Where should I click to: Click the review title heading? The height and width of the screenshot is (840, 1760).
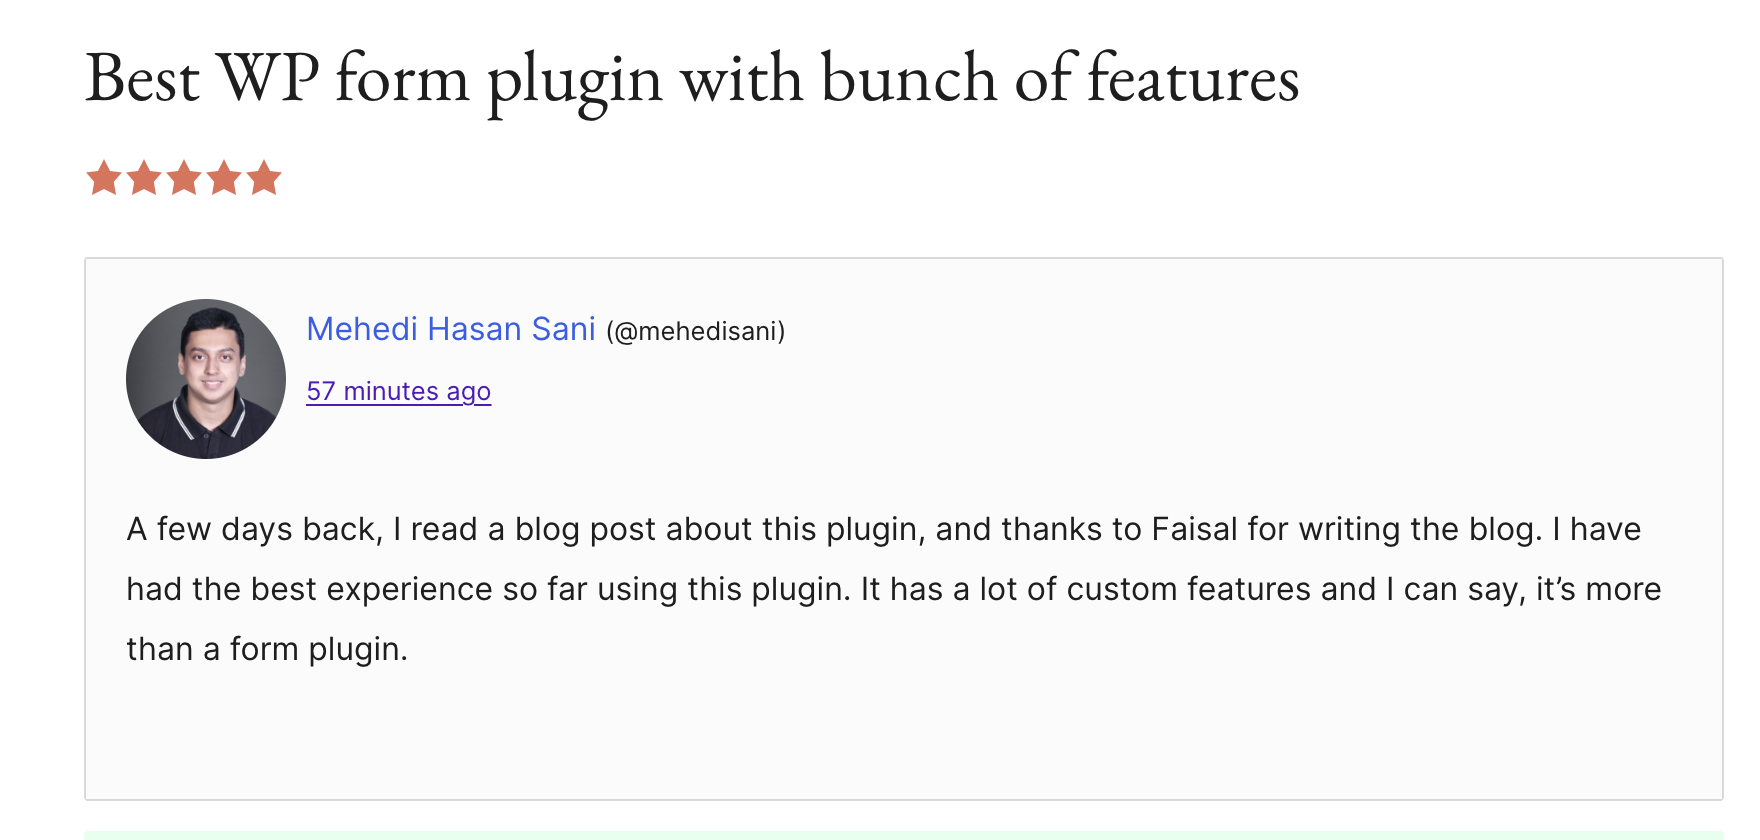point(692,78)
